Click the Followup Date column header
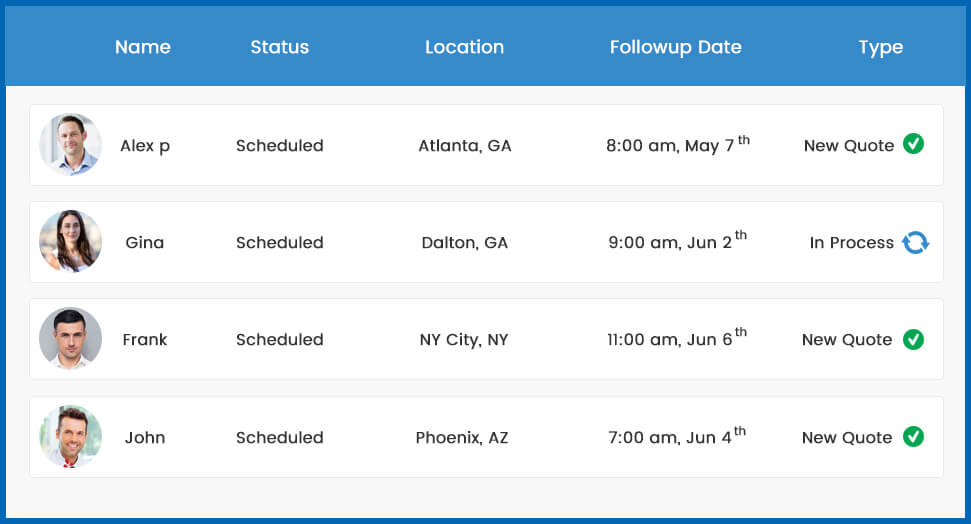Image resolution: width=971 pixels, height=524 pixels. (x=676, y=47)
